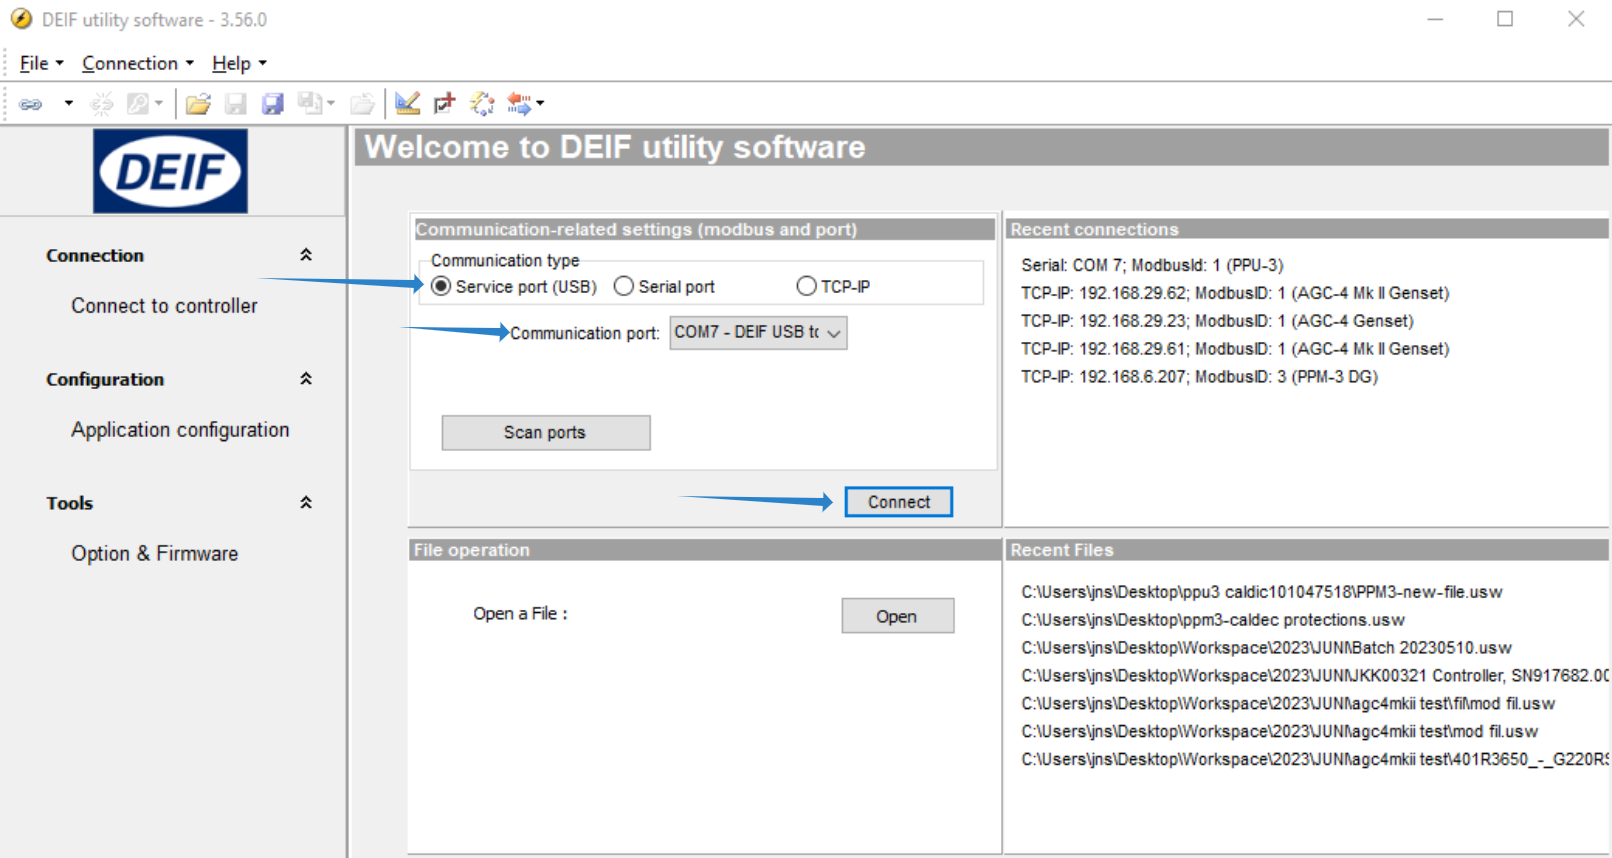This screenshot has height=858, width=1612.
Task: Click the open folder toolbar icon
Action: [198, 104]
